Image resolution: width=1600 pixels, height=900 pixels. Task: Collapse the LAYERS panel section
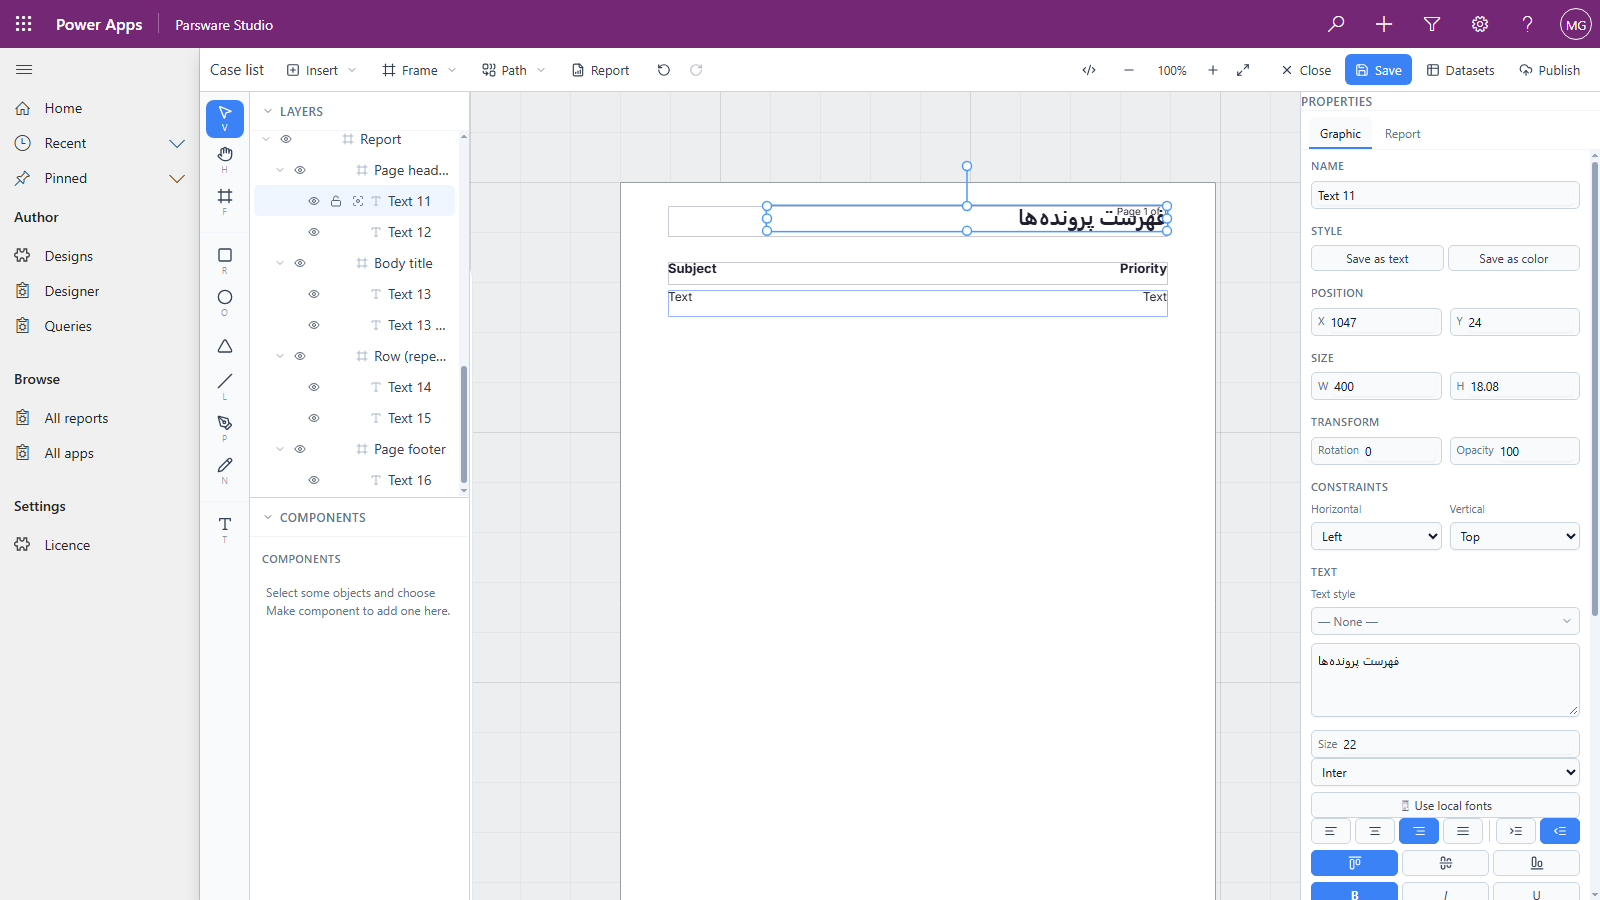pyautogui.click(x=268, y=111)
